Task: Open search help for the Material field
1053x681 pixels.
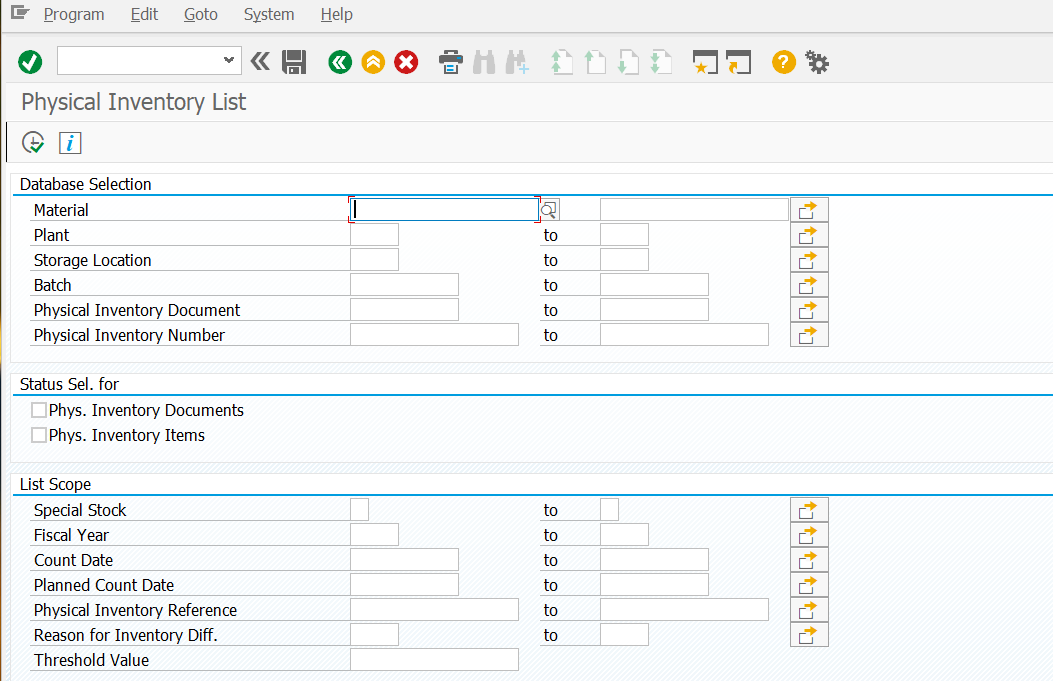Action: click(549, 209)
